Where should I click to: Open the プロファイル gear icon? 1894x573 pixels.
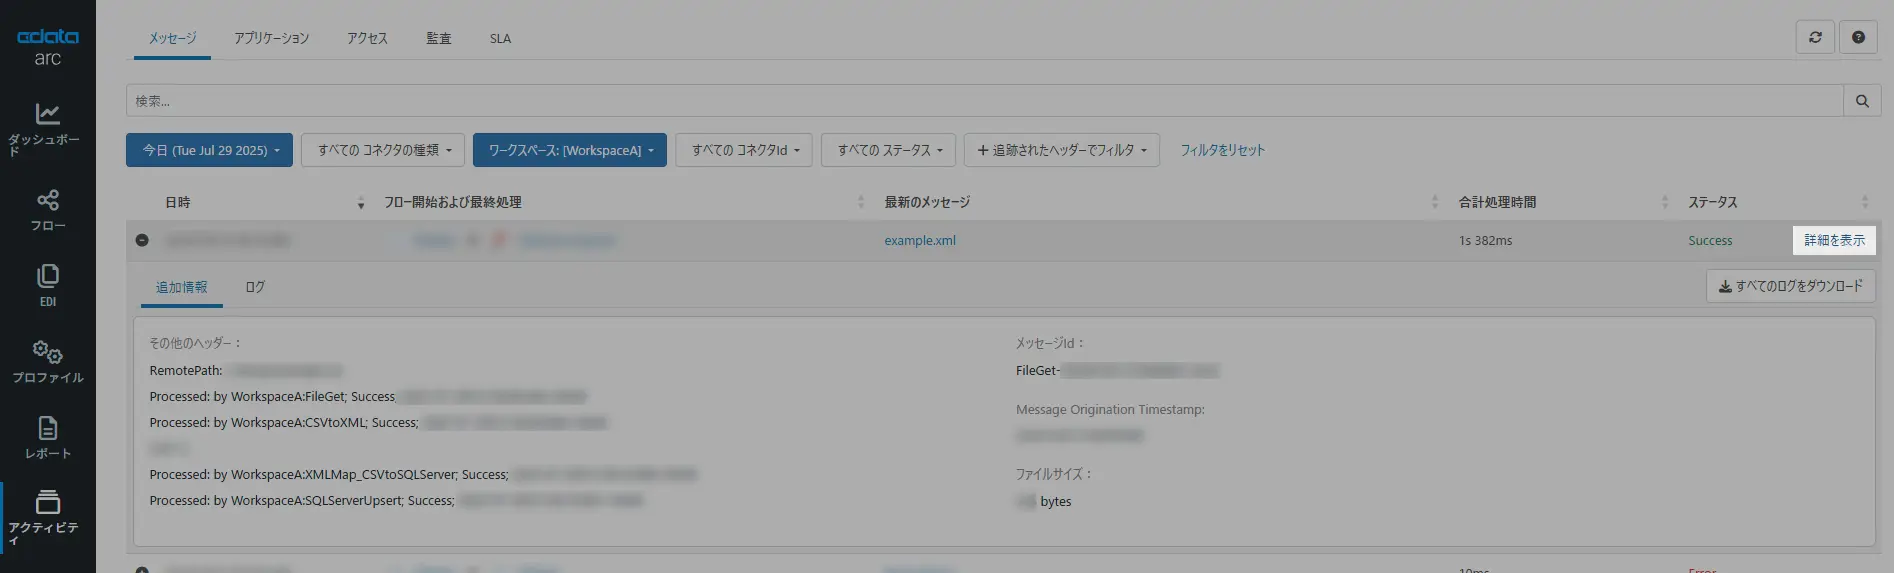[x=47, y=352]
